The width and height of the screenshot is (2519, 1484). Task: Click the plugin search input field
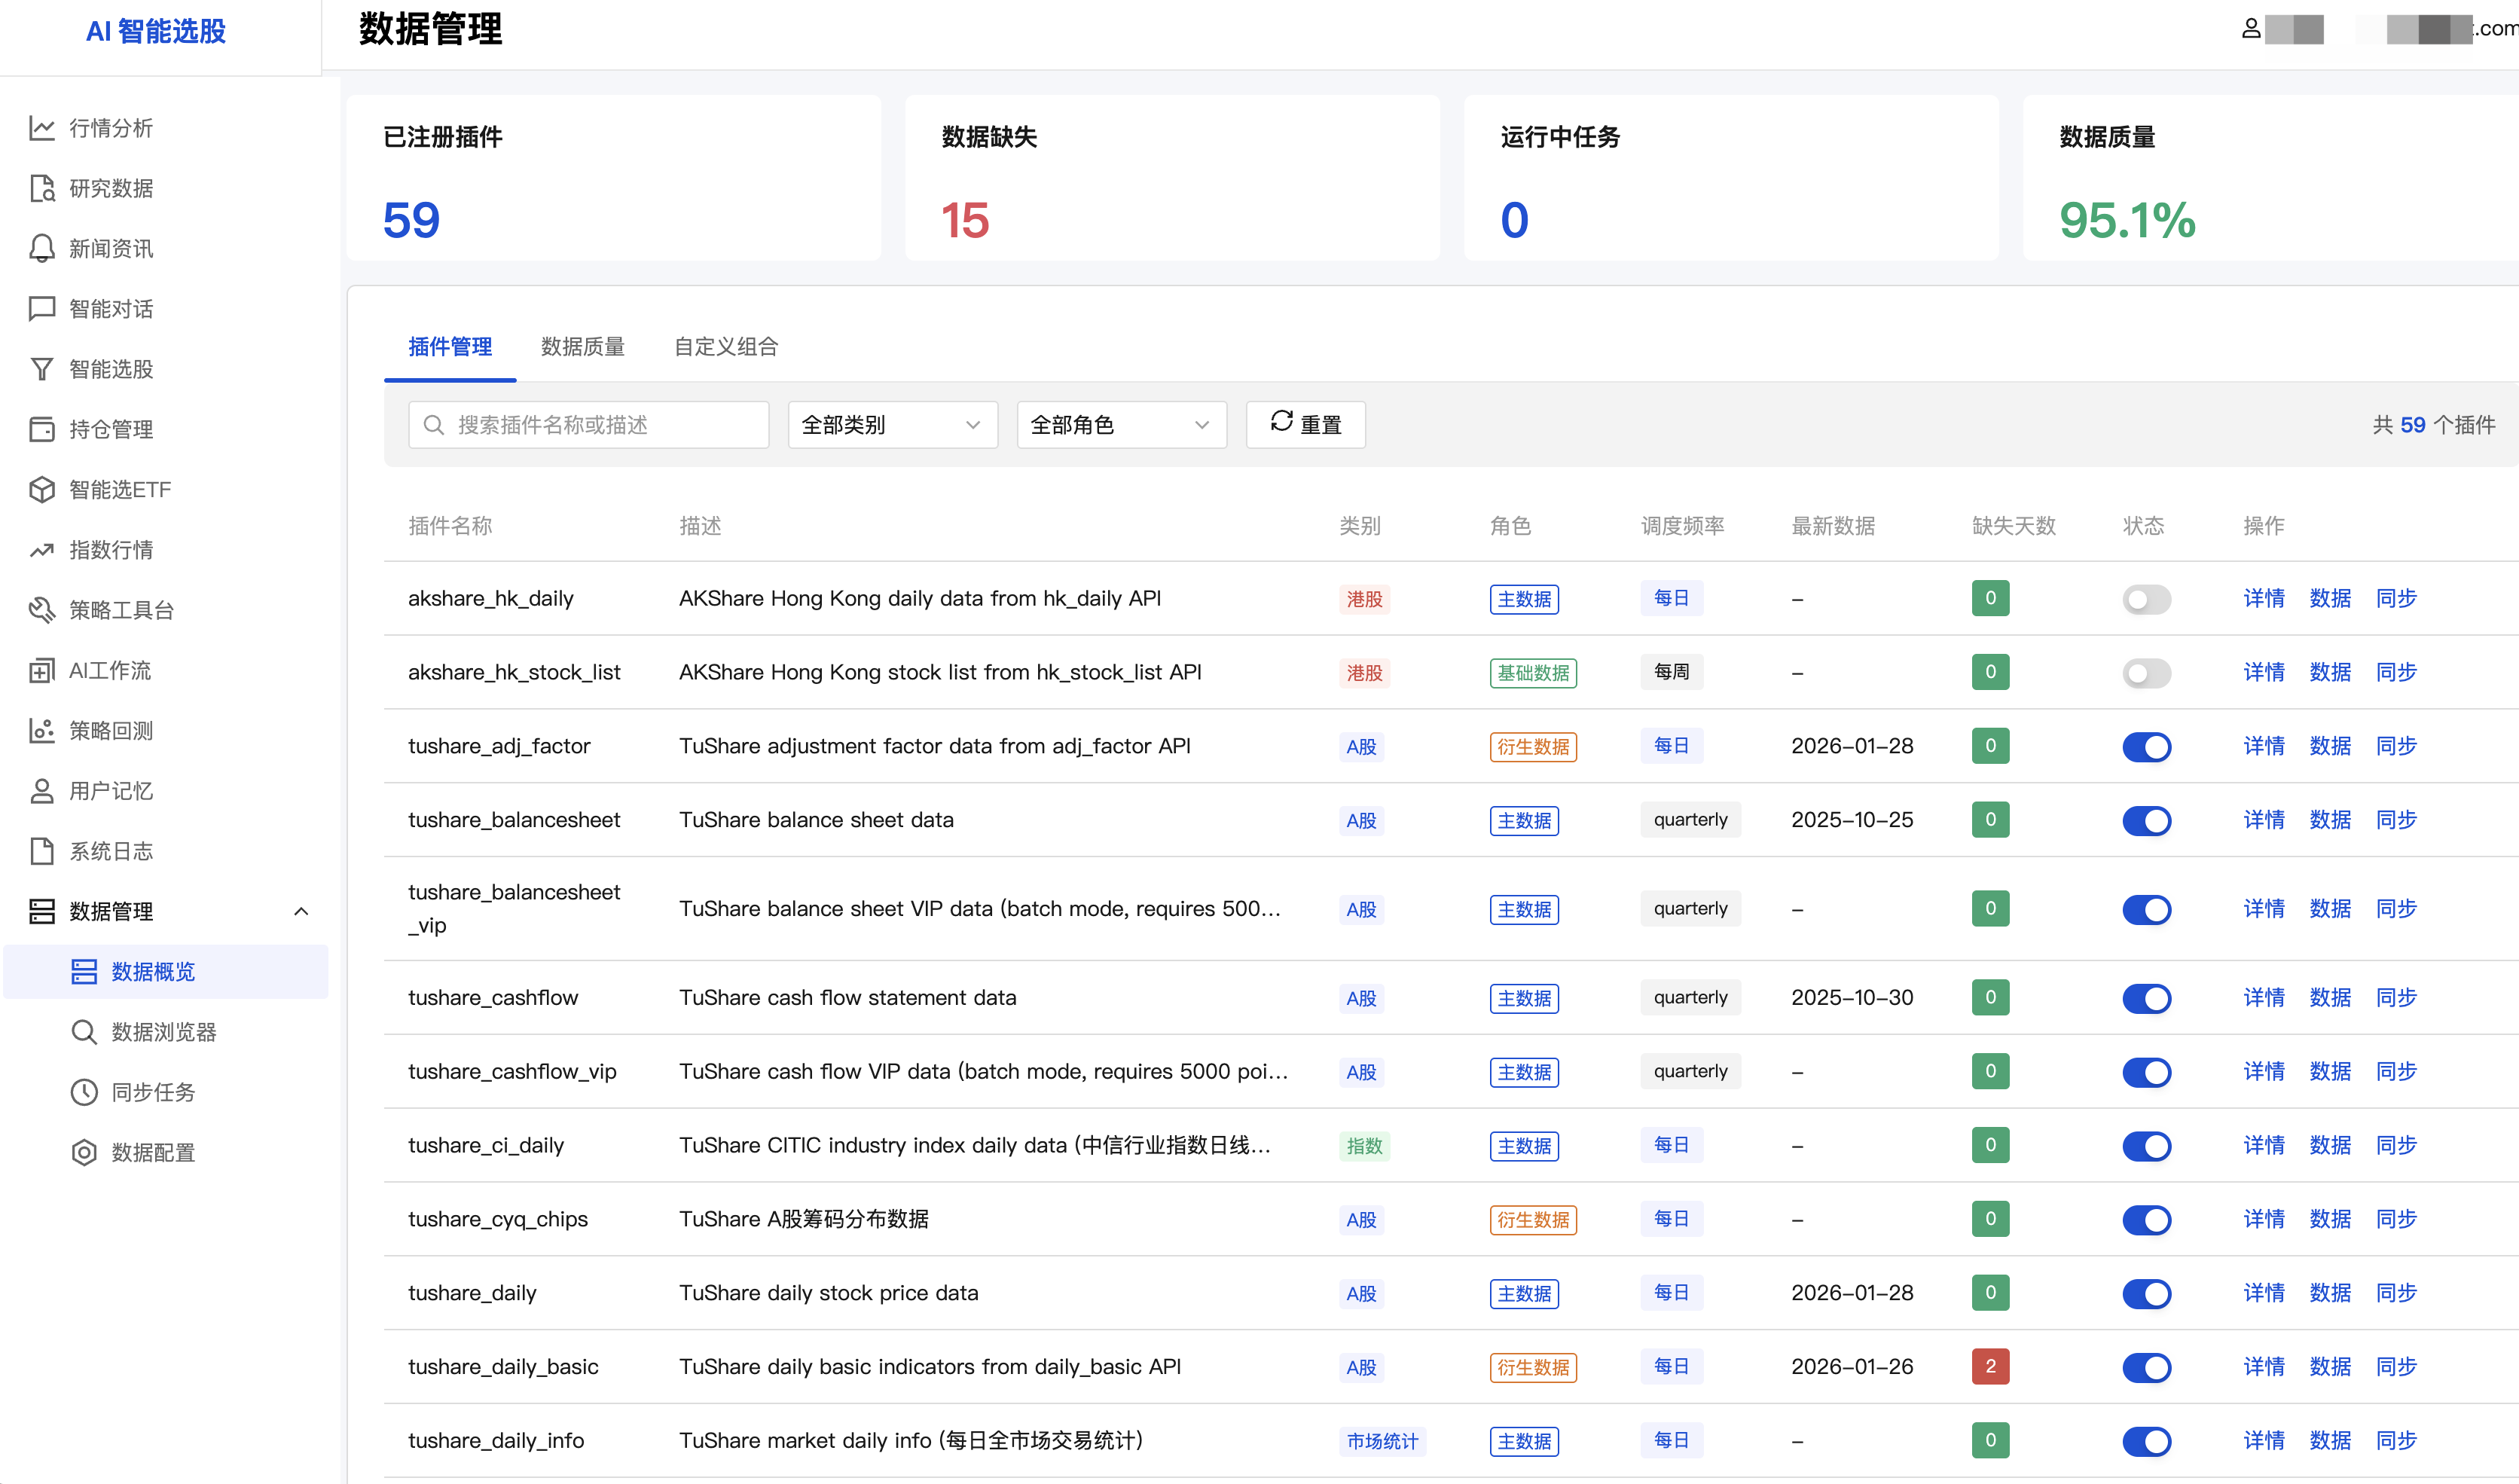pos(588,425)
